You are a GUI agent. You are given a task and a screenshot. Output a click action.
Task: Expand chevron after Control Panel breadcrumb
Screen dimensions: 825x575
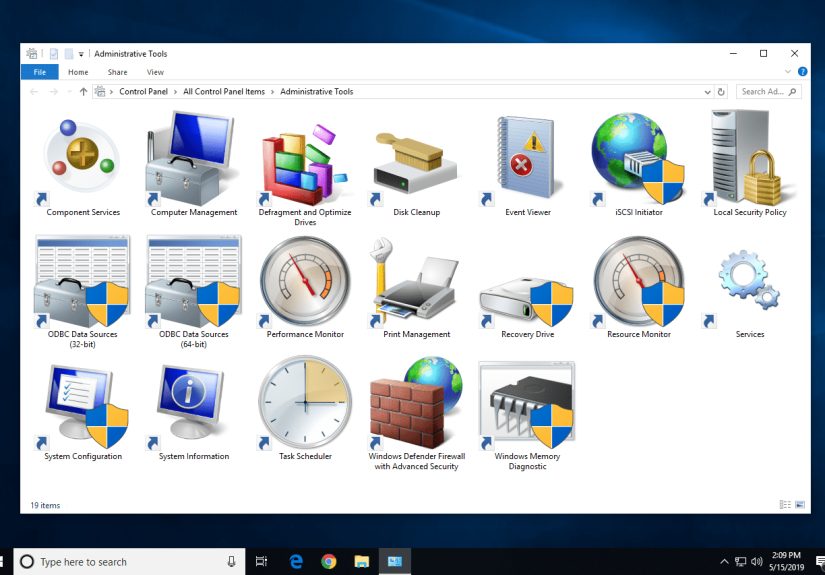pos(175,92)
